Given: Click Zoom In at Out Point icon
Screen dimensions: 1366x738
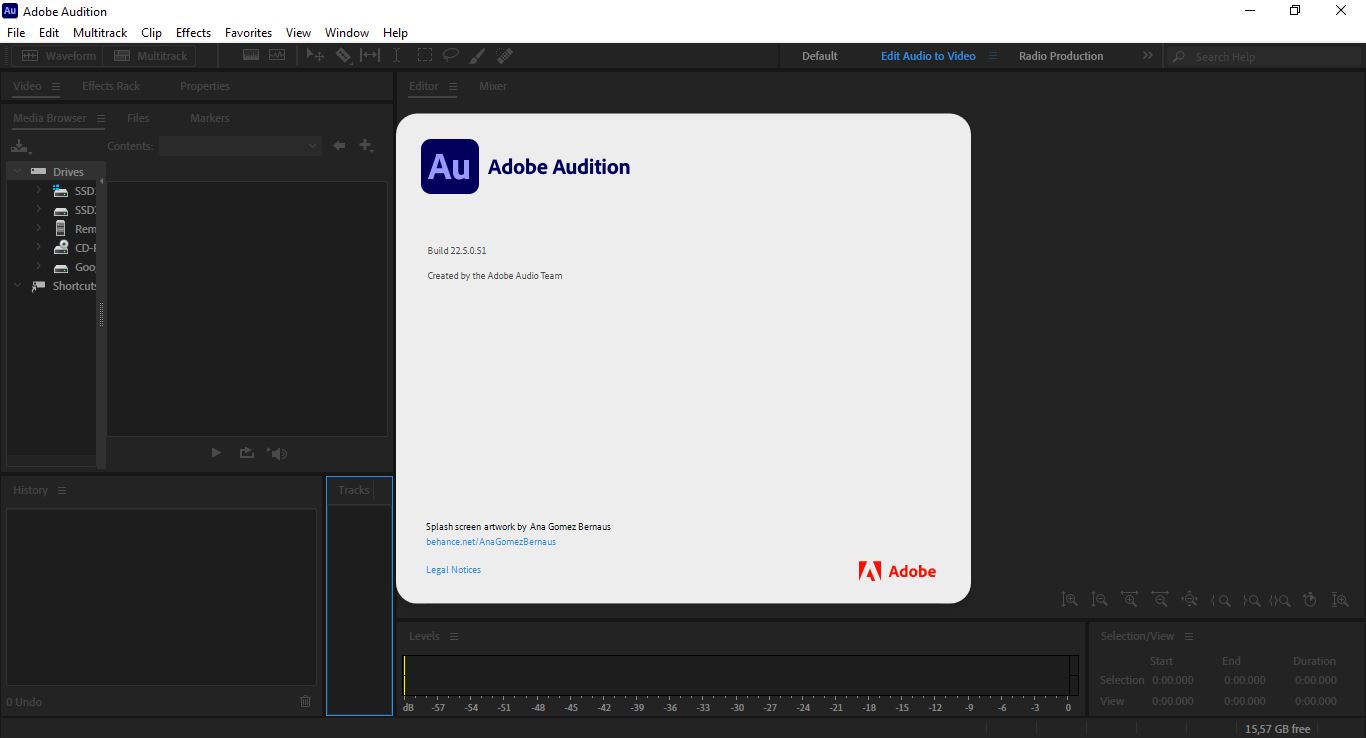Looking at the screenshot, I should (1250, 600).
